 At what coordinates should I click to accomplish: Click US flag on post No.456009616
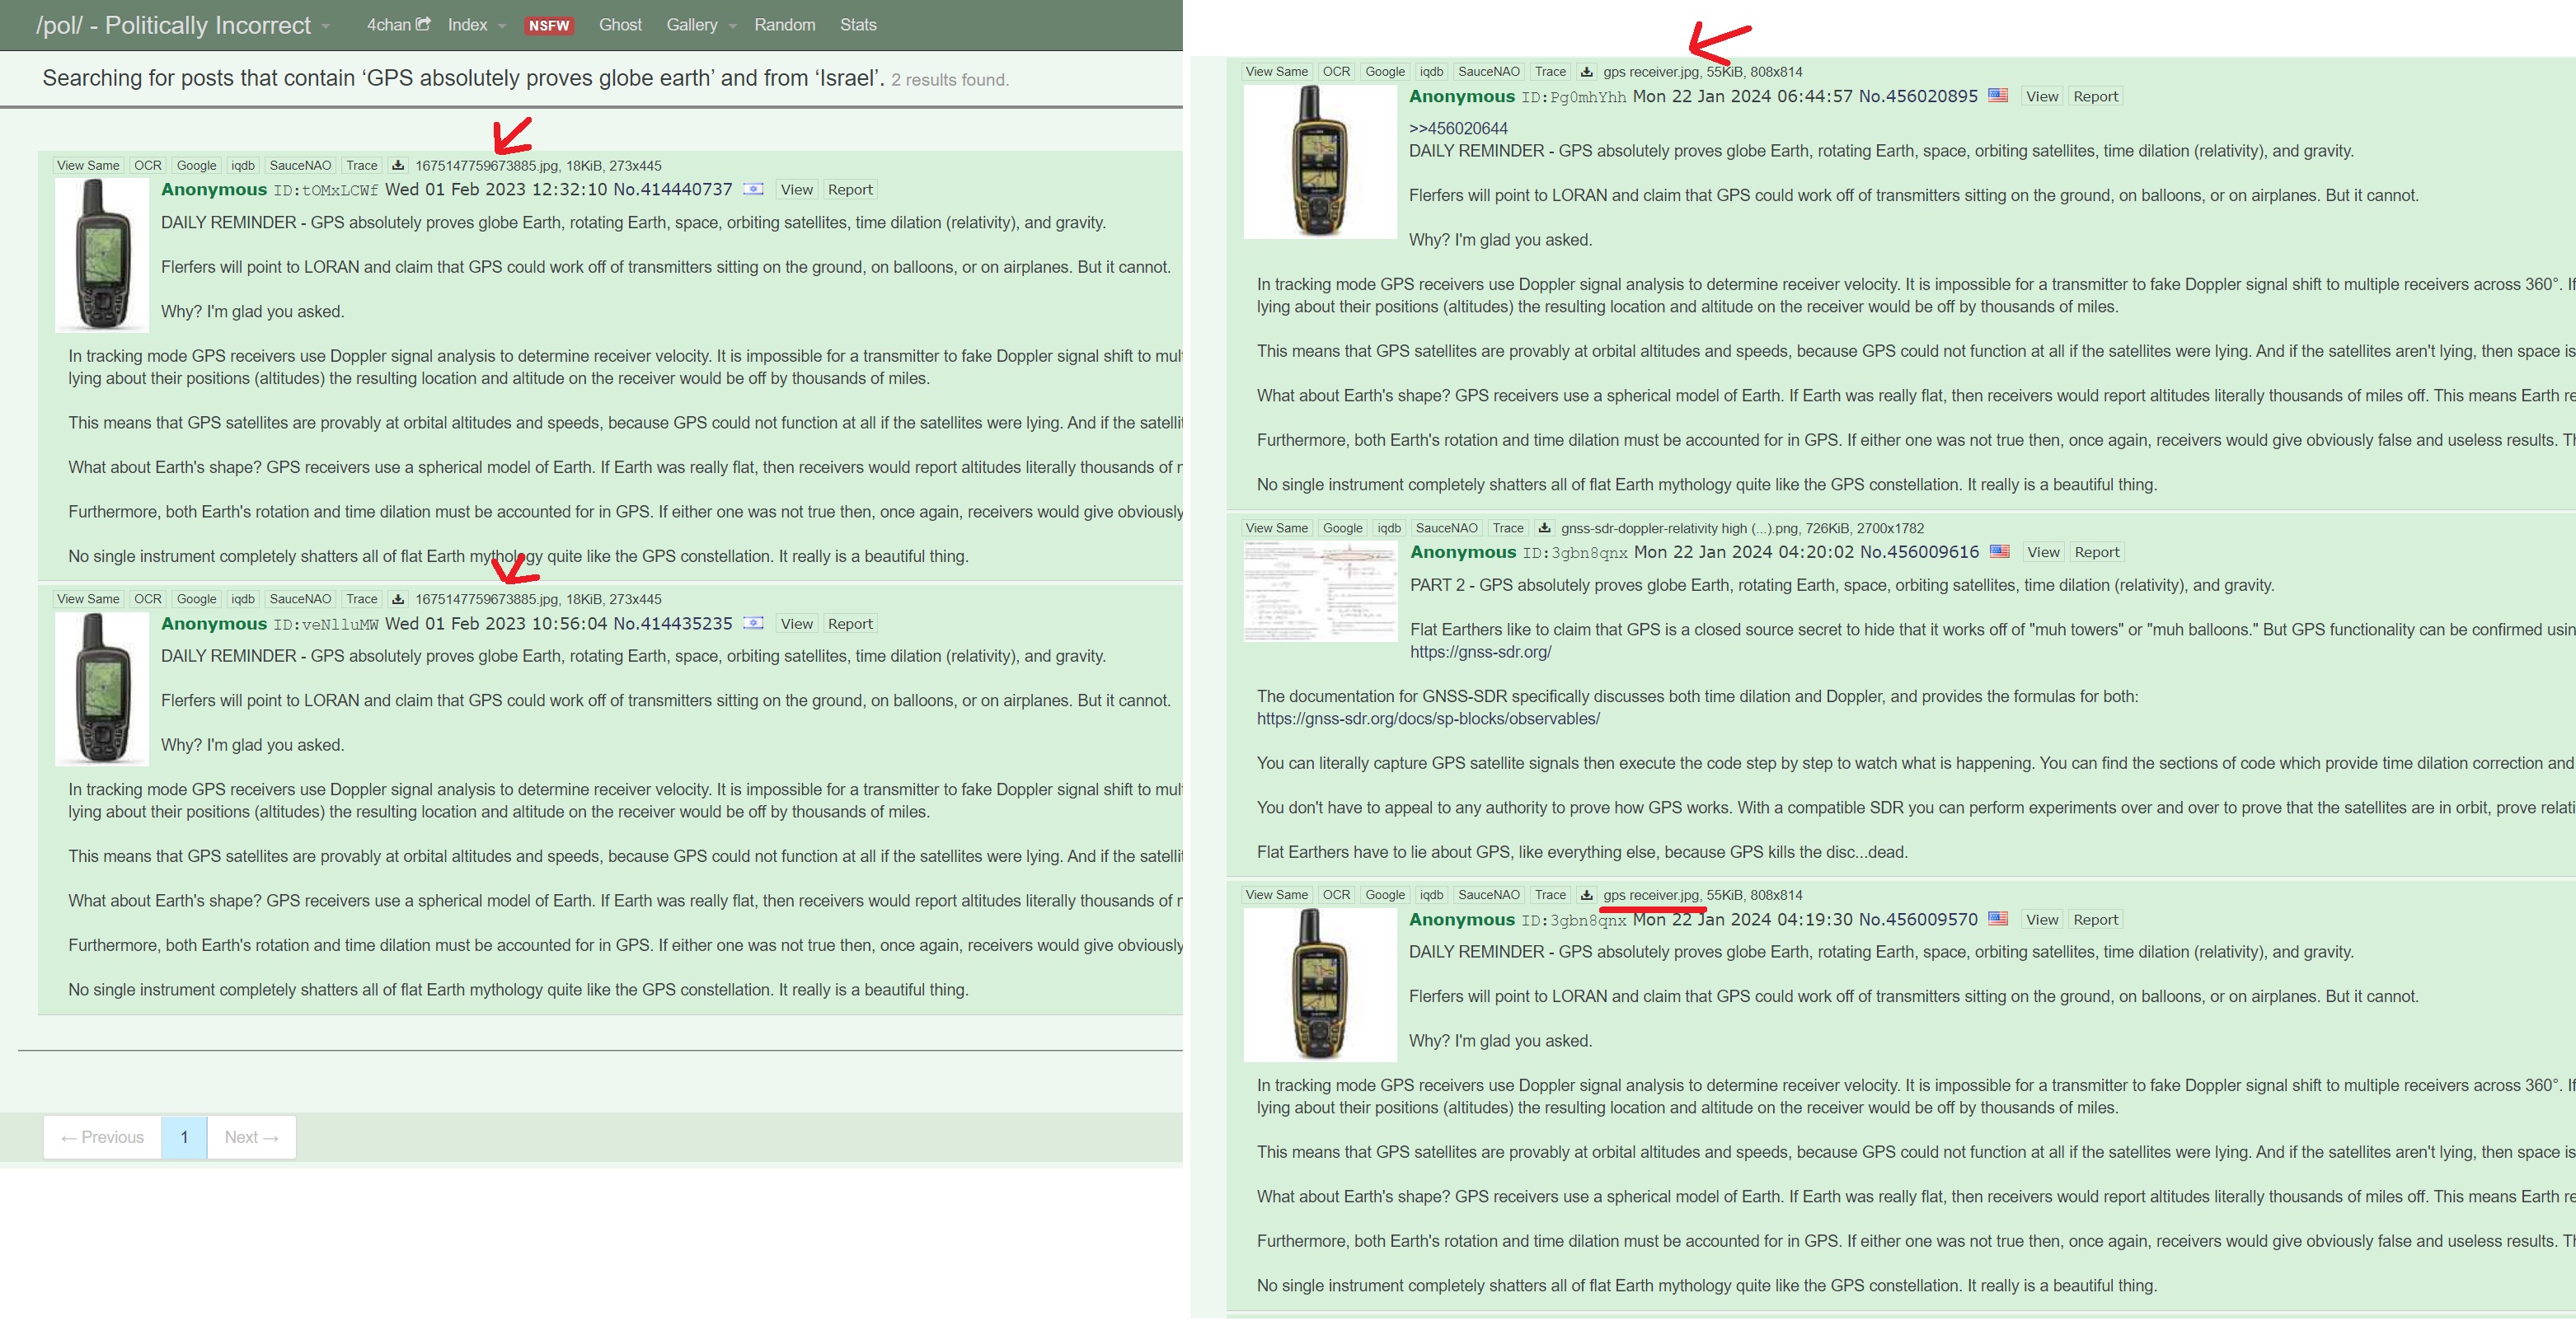1999,552
